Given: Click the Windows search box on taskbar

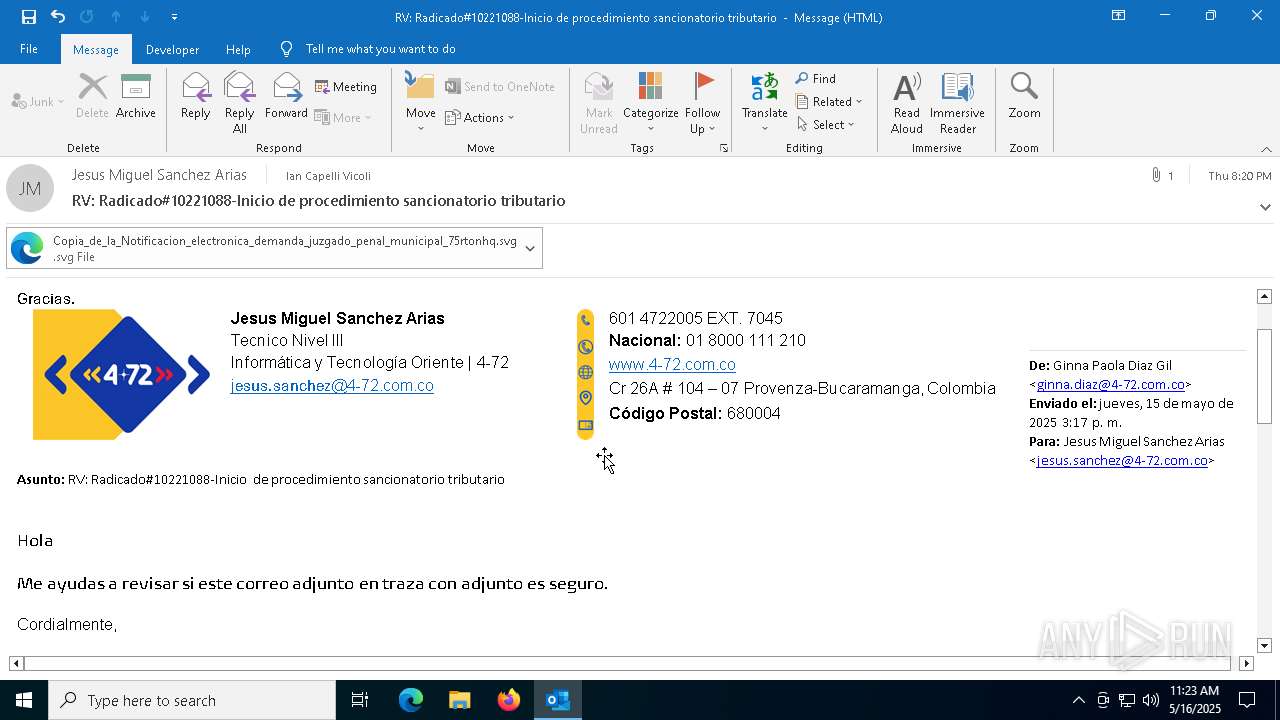Looking at the screenshot, I should tap(192, 700).
